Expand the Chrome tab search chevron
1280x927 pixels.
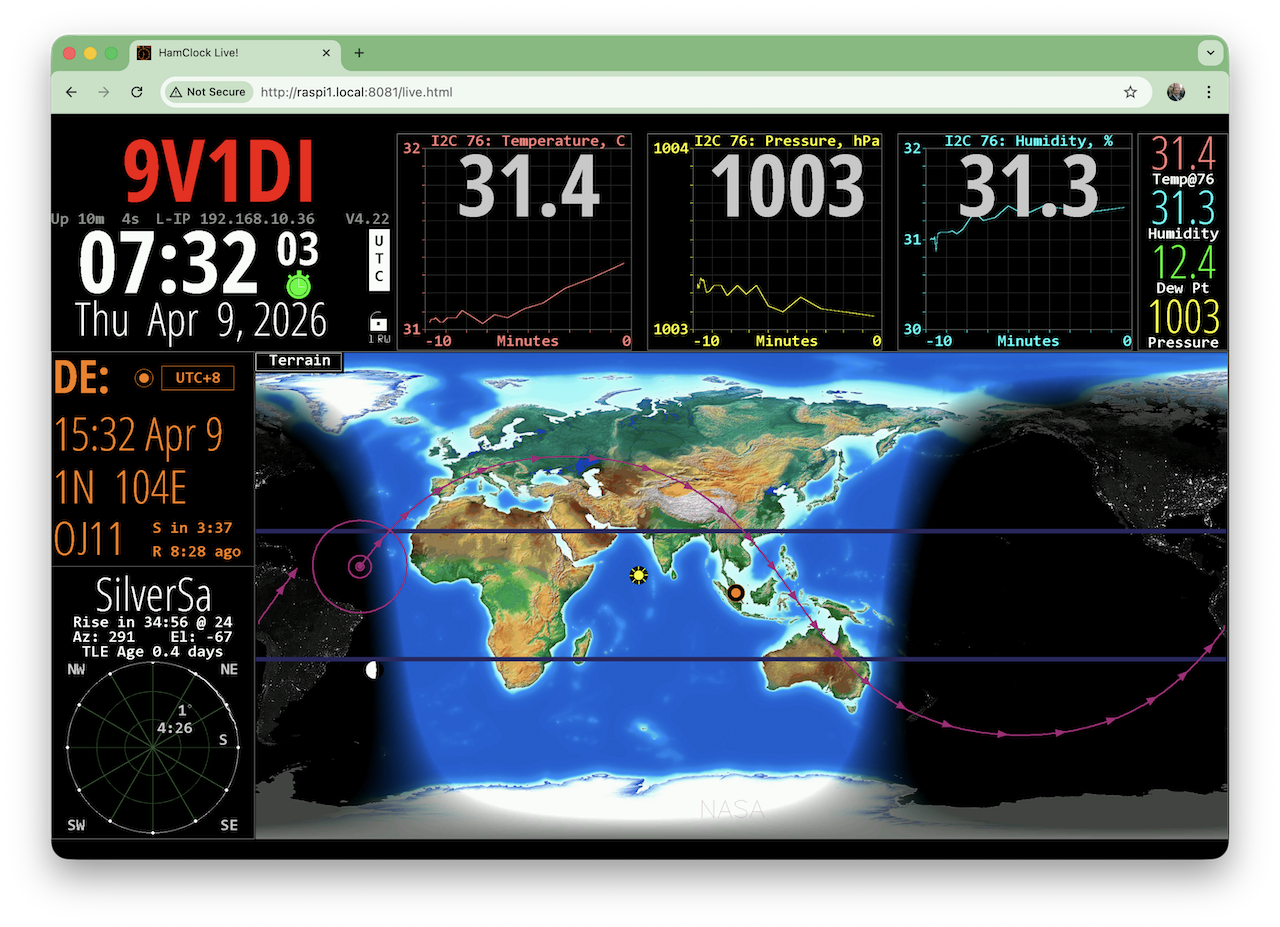[x=1210, y=53]
